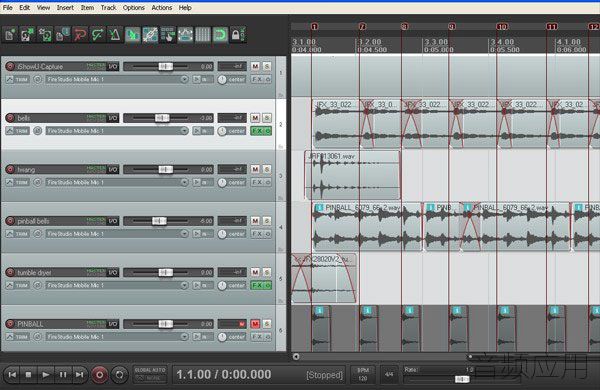Open the Actions menu
Screen dimensions: 600x390
click(x=161, y=7)
